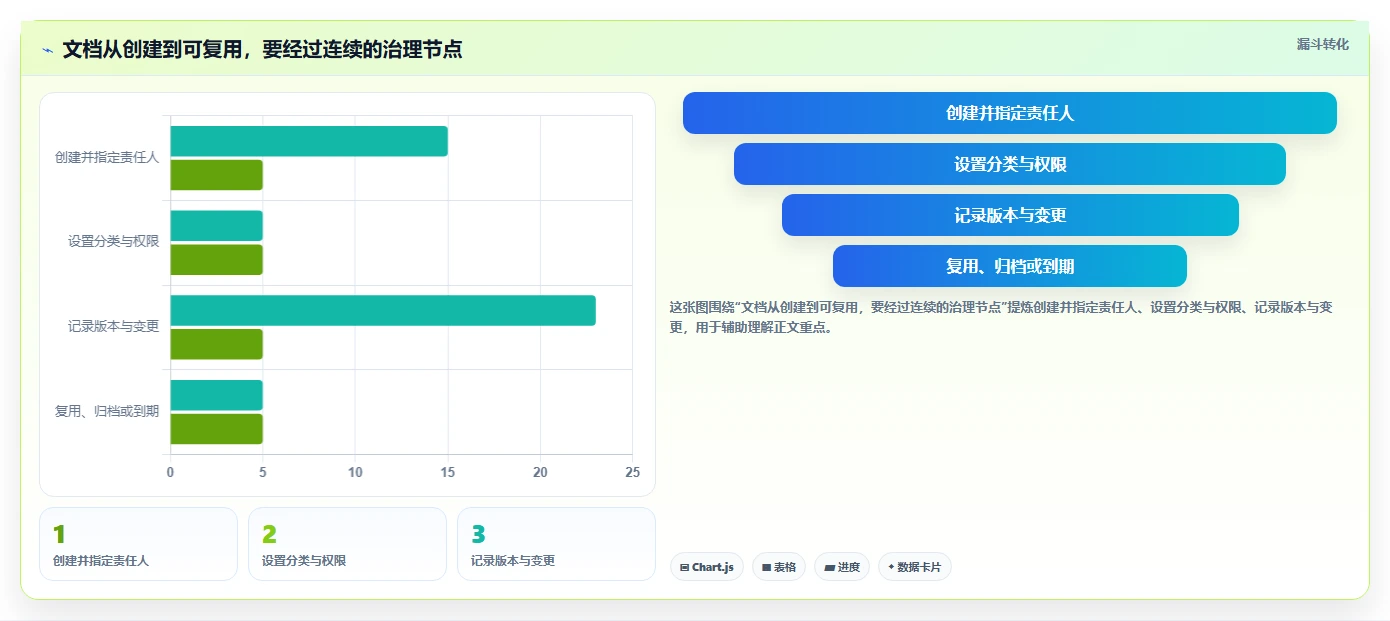Click the chart axis label 设置分类与权限

click(114, 242)
